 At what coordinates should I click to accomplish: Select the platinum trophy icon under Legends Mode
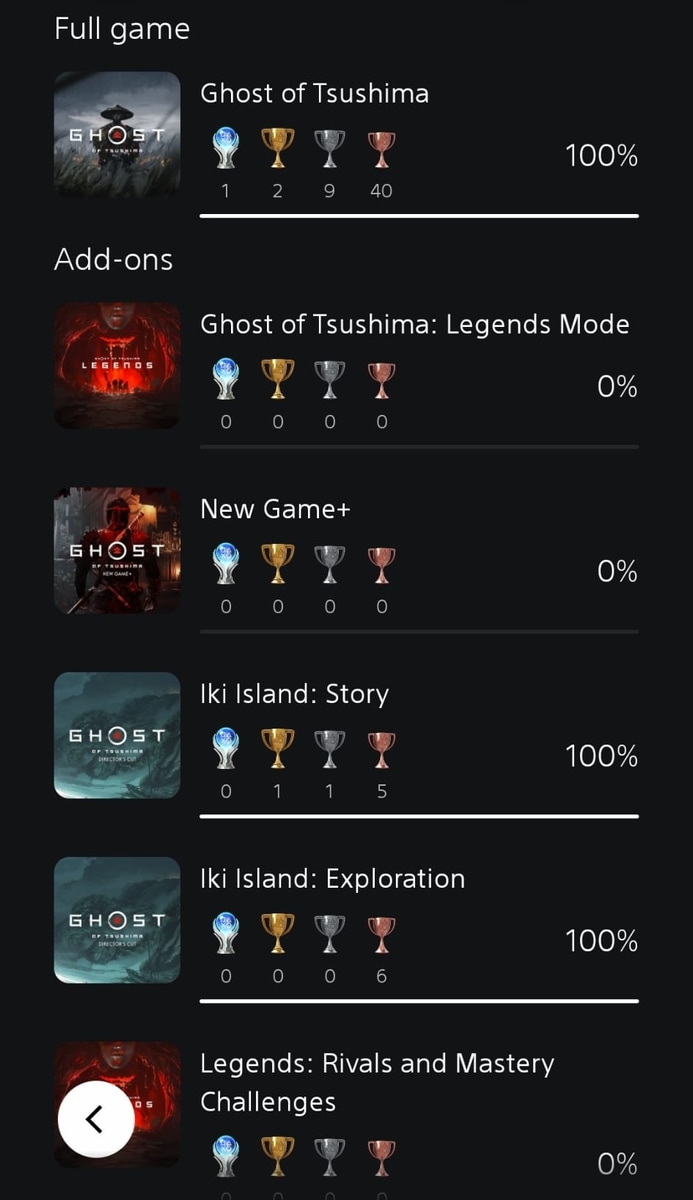pos(225,380)
